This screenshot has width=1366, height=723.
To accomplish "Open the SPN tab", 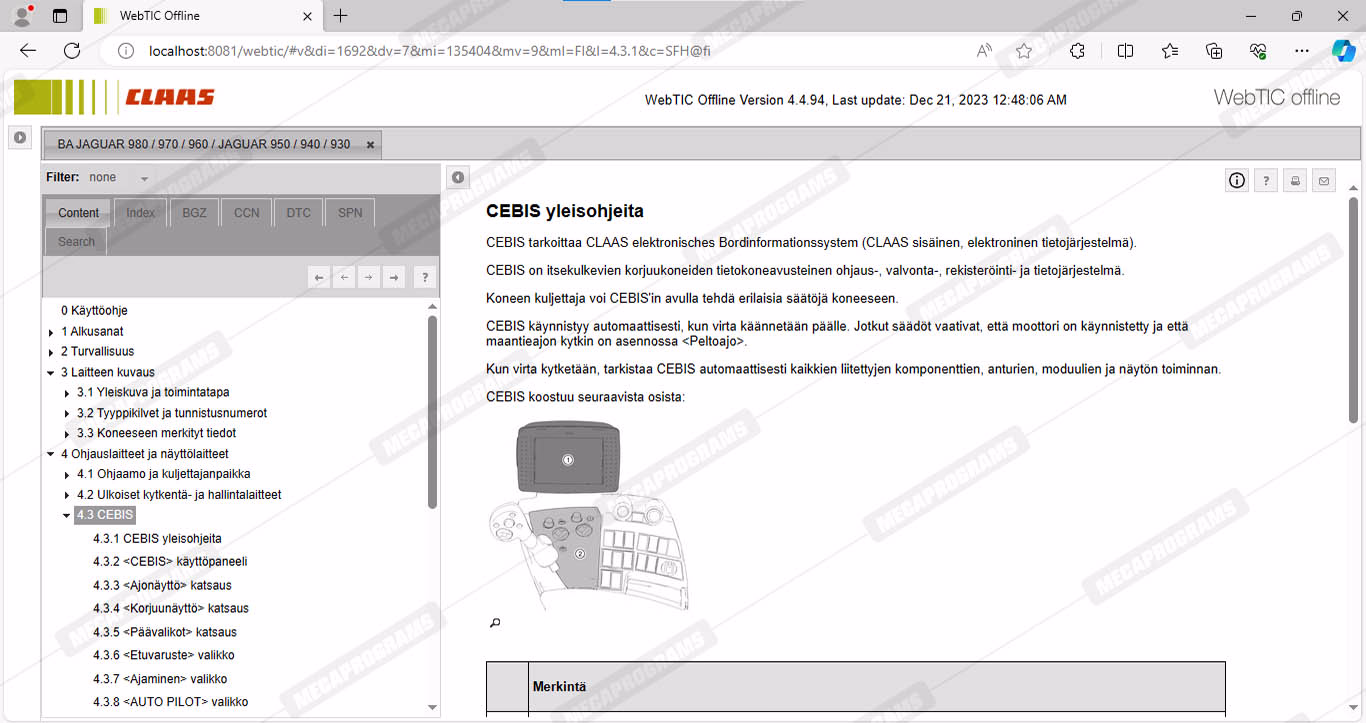I will [x=350, y=213].
